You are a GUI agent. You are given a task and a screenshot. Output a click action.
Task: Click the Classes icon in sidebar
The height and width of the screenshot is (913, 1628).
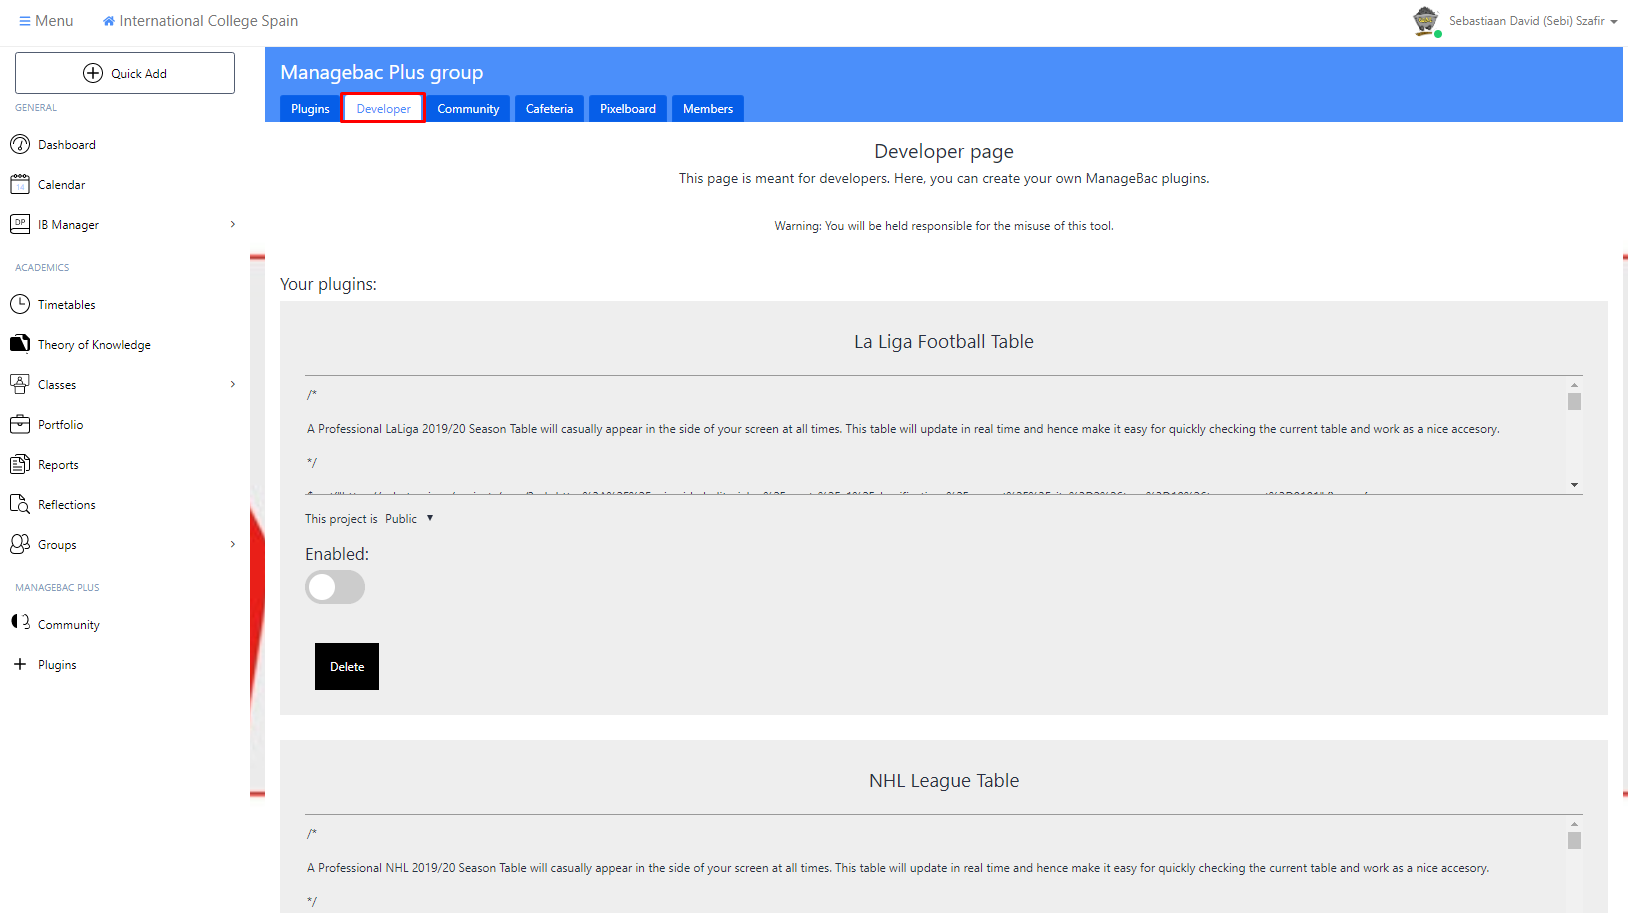point(20,384)
